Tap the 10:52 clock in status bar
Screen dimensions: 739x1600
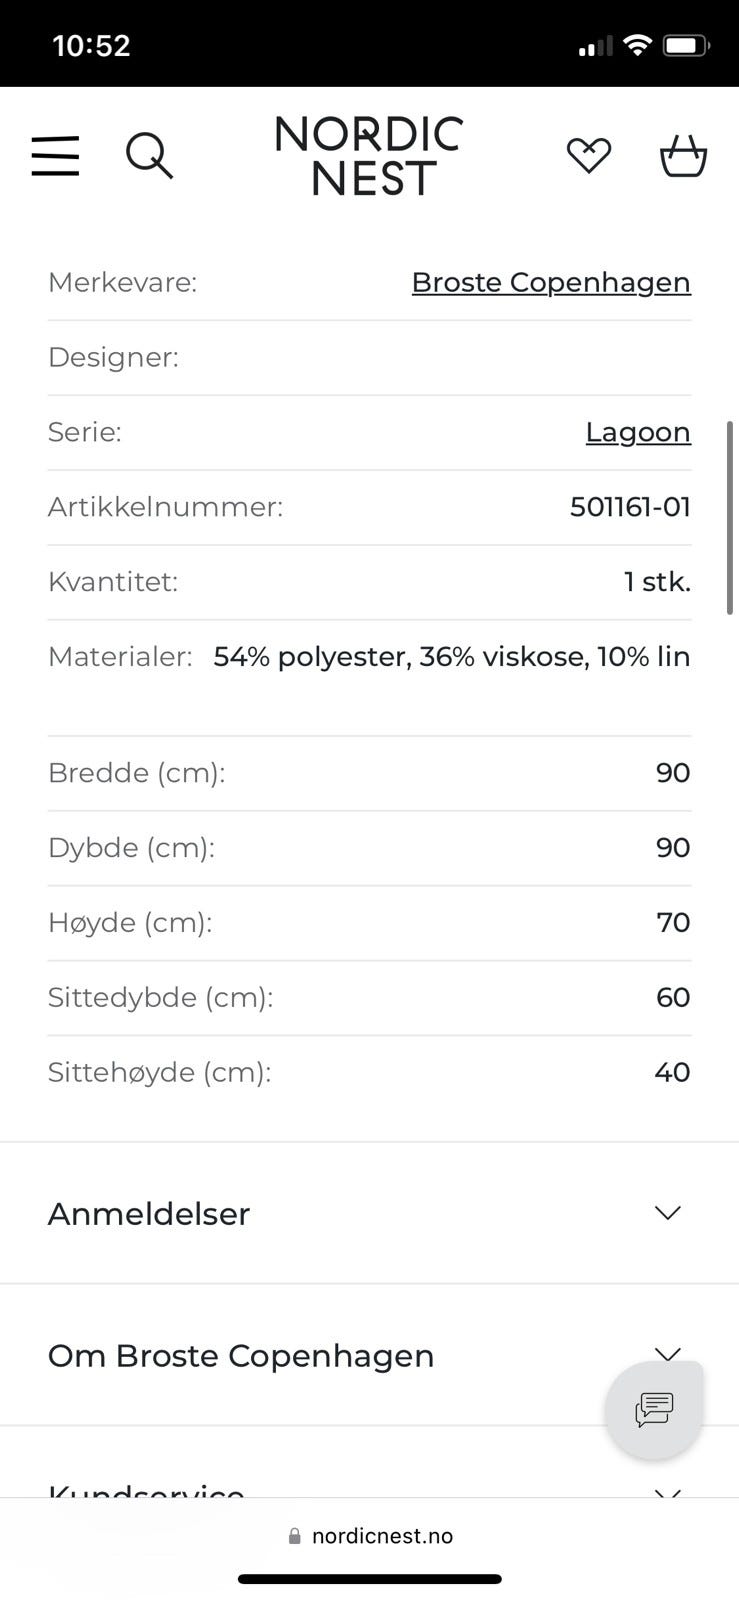pos(91,46)
